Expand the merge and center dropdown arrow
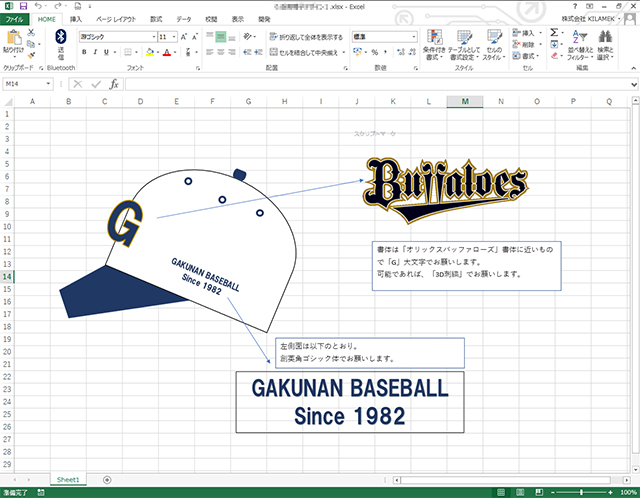This screenshot has width=640, height=498. (344, 52)
